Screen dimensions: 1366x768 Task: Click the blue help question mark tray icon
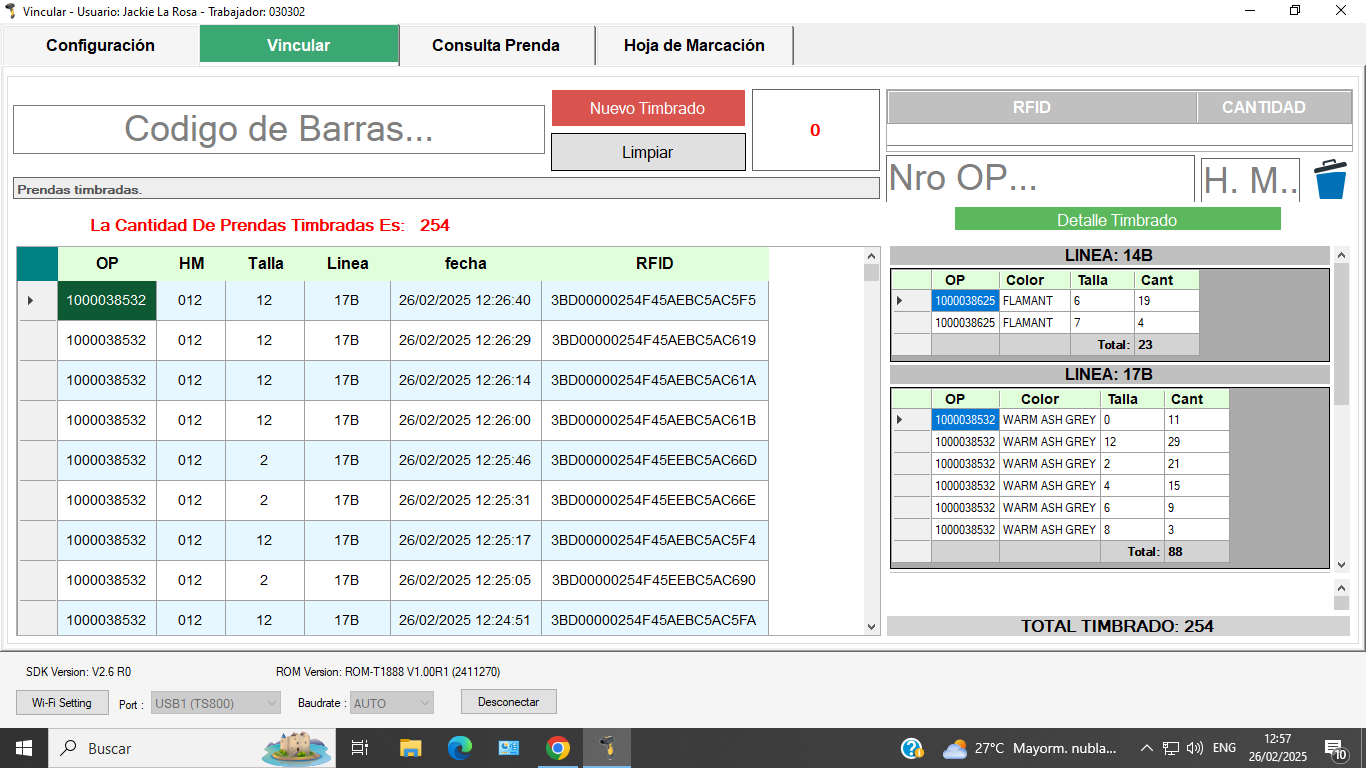click(911, 748)
